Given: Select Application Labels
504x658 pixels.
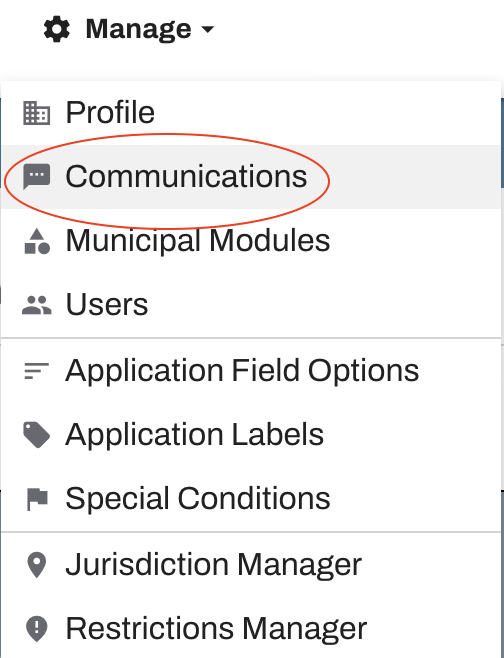Looking at the screenshot, I should coord(251,434).
